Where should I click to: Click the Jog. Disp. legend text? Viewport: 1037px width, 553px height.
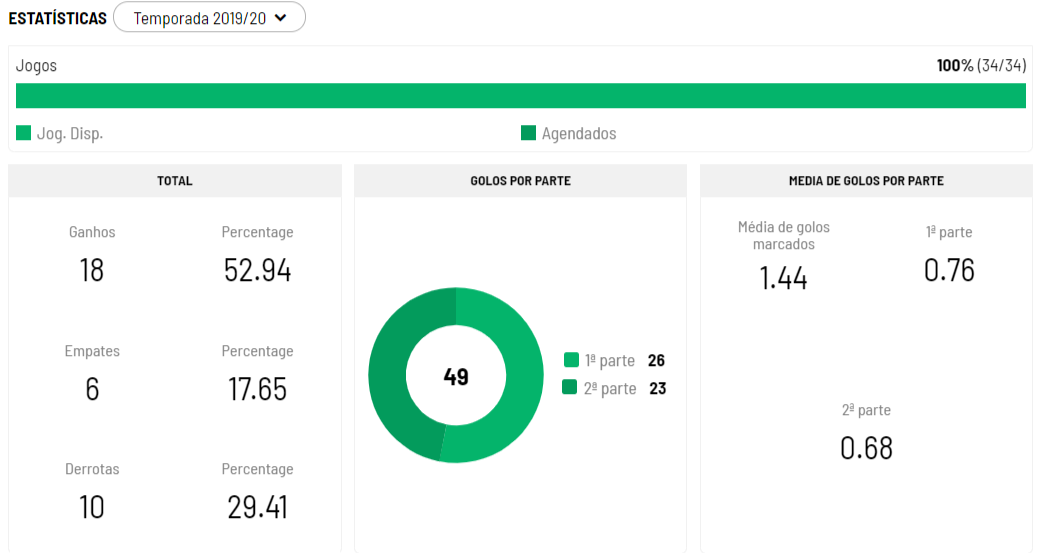coord(69,134)
